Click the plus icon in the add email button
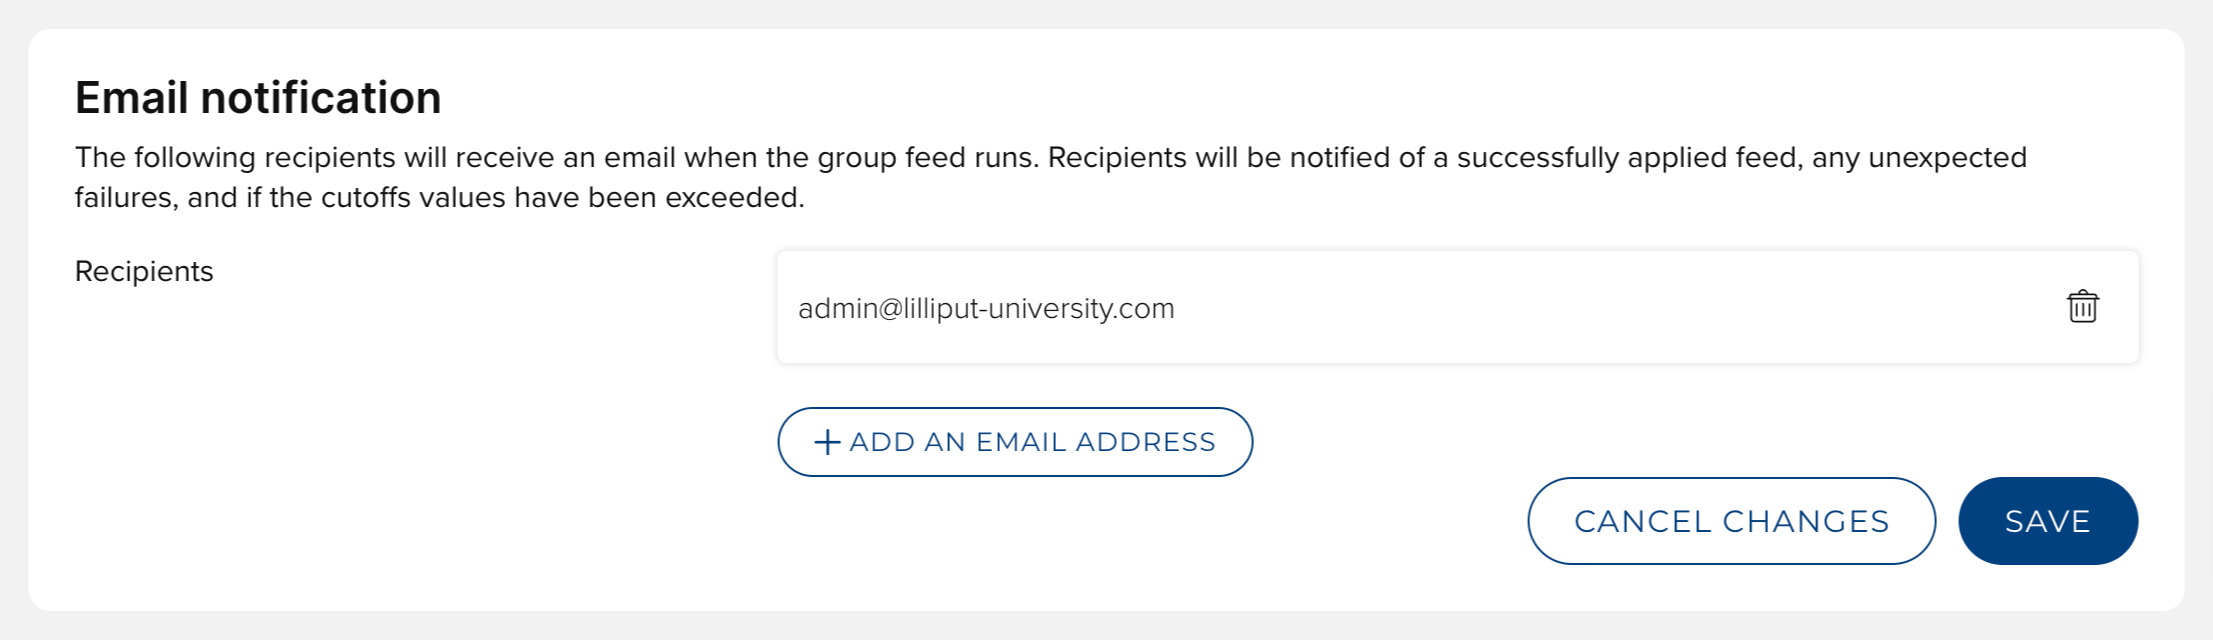Viewport: 2213px width, 640px height. tap(827, 442)
